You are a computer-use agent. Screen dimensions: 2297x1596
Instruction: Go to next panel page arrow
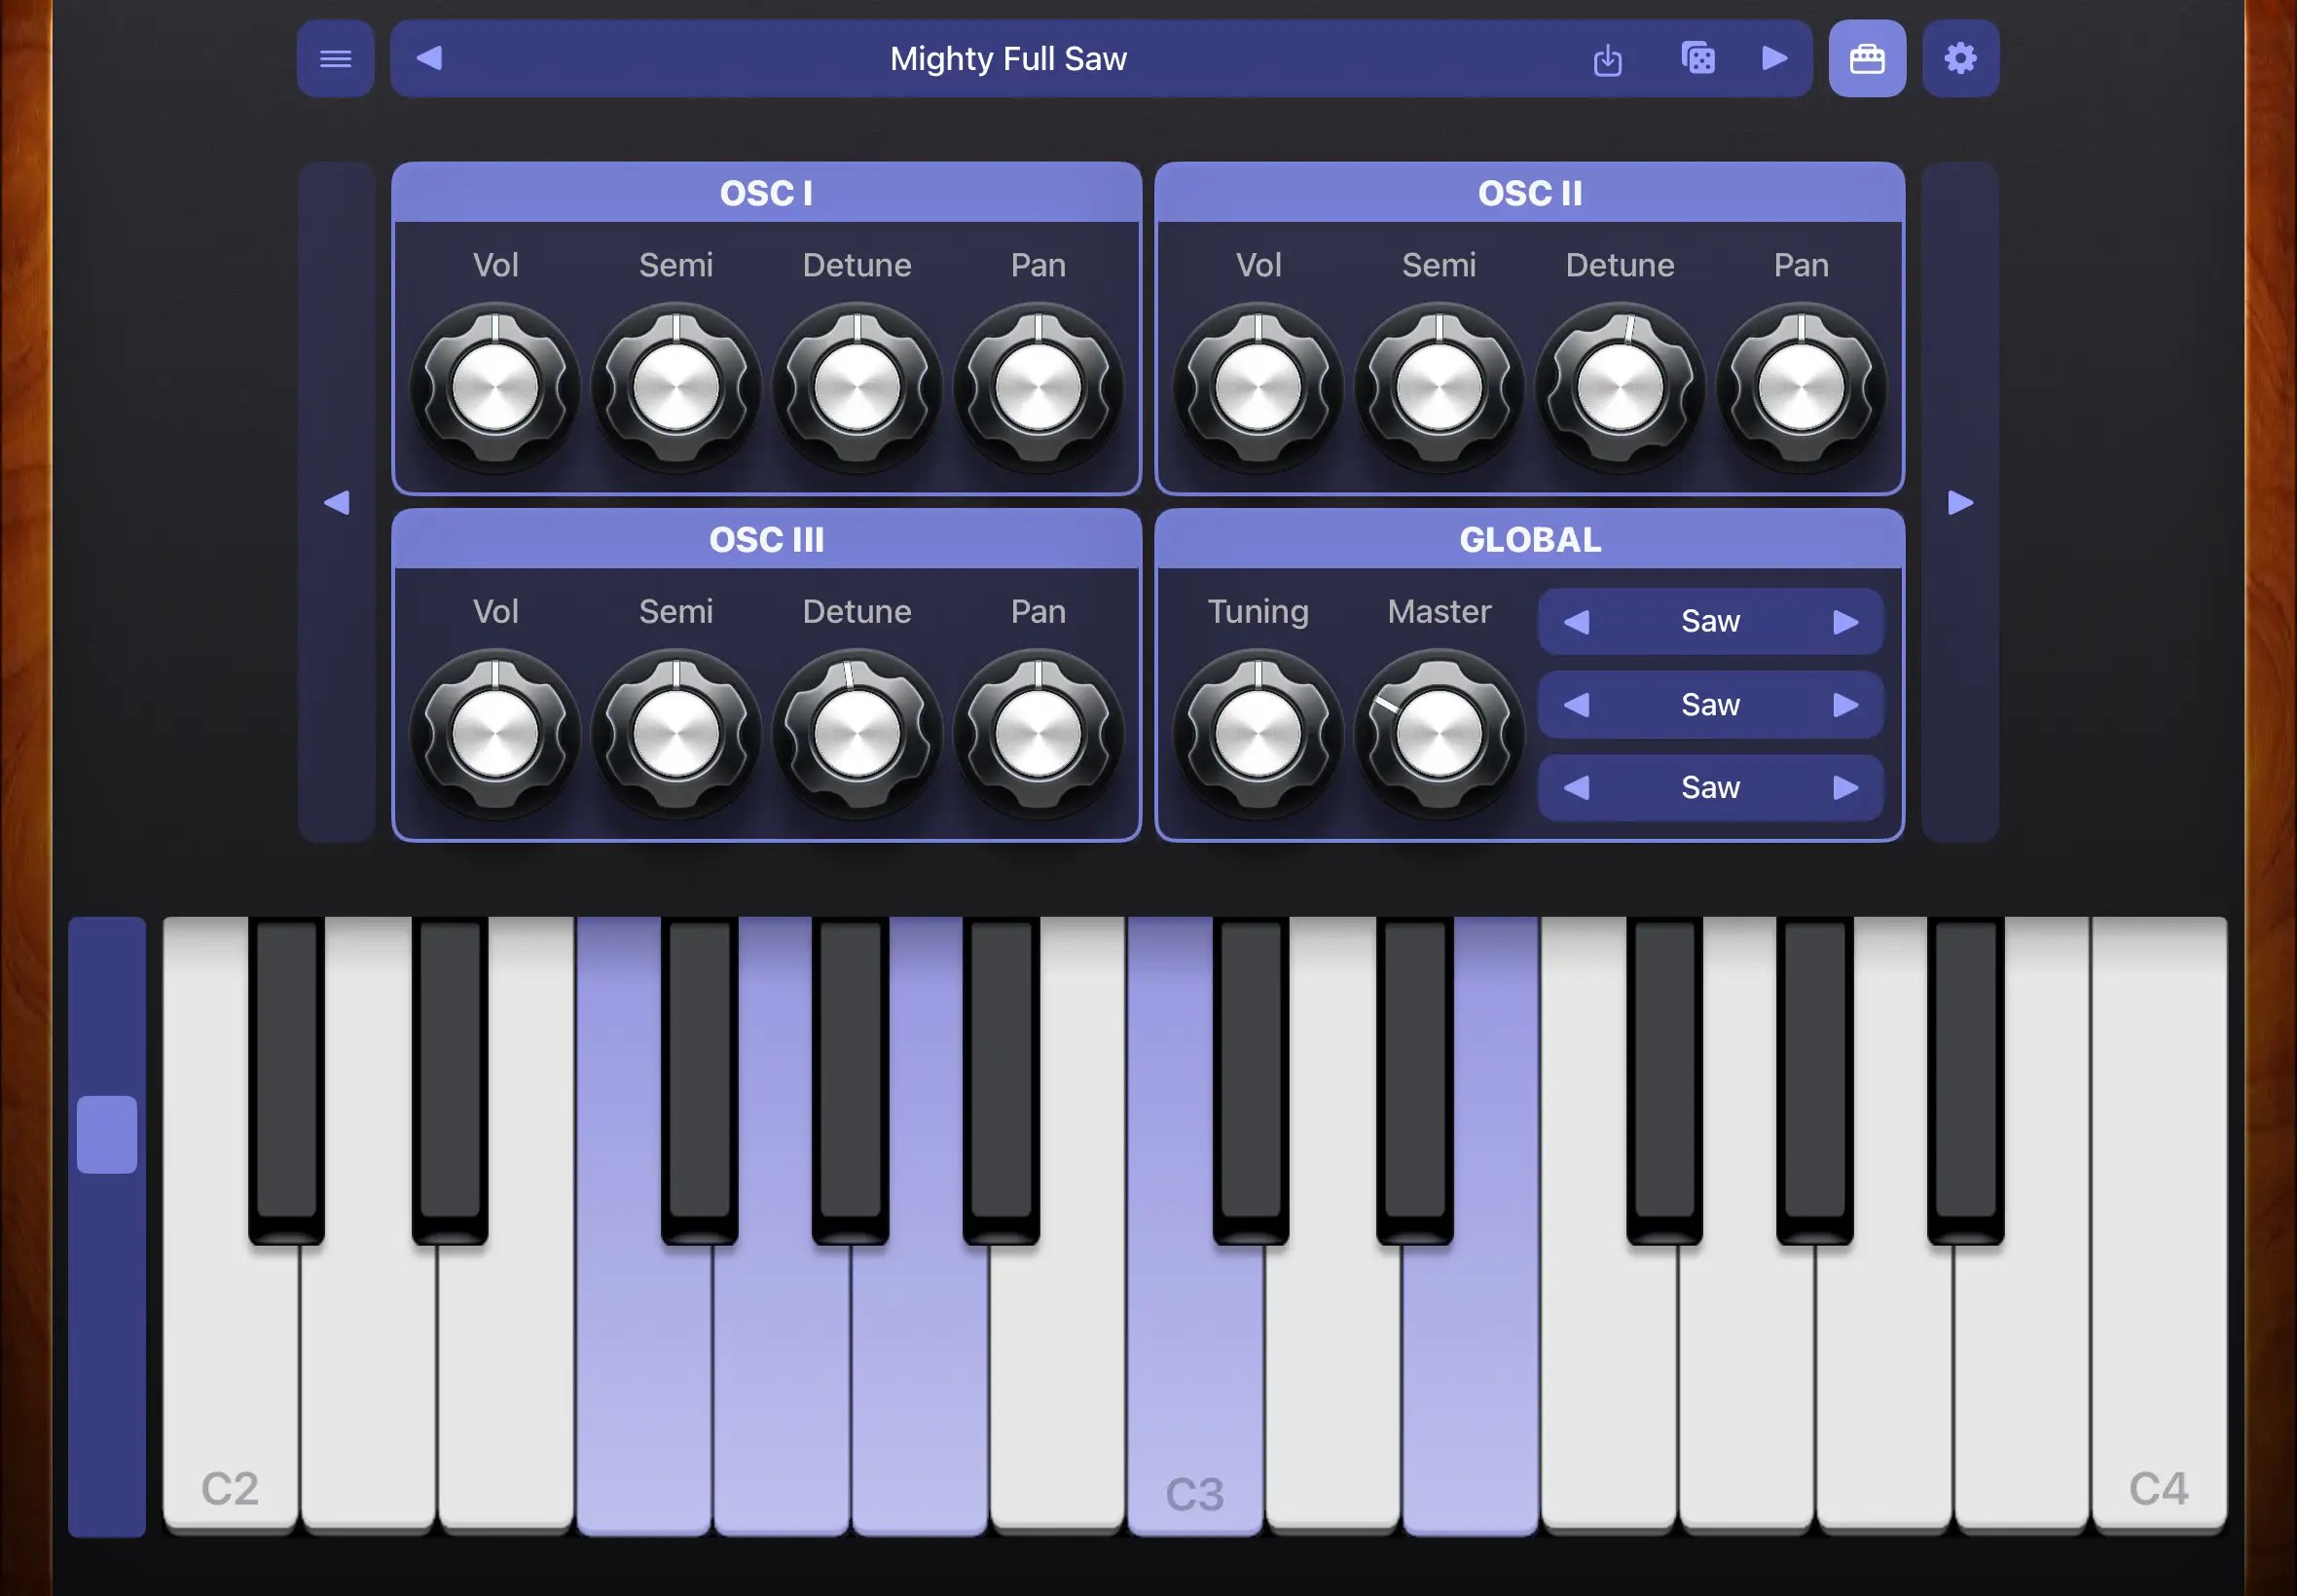click(1960, 502)
